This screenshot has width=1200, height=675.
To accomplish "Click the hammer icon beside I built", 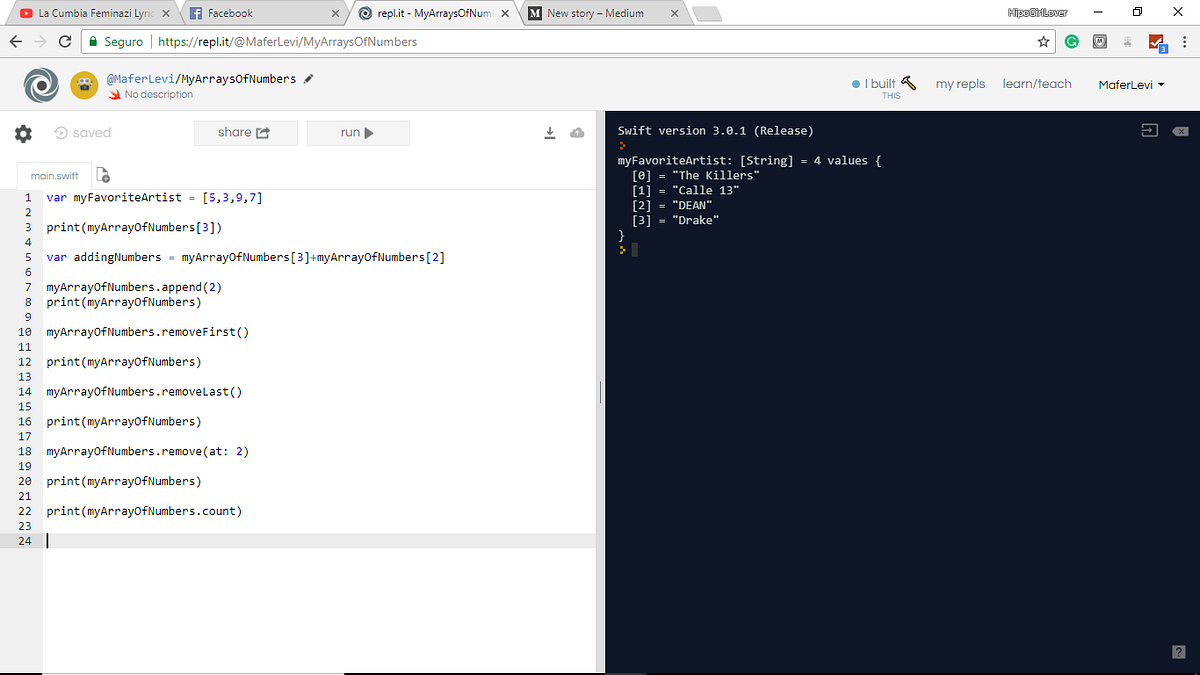I will (908, 82).
